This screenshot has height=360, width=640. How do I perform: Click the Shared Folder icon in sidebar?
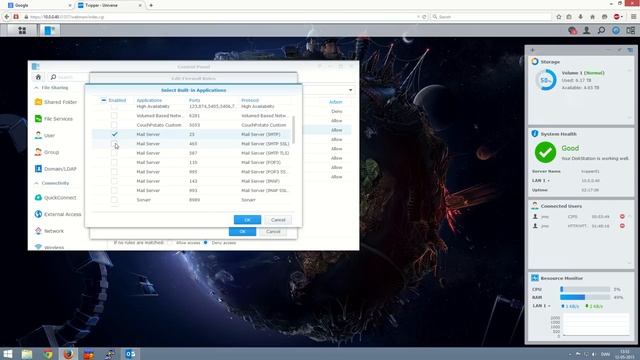click(38, 102)
